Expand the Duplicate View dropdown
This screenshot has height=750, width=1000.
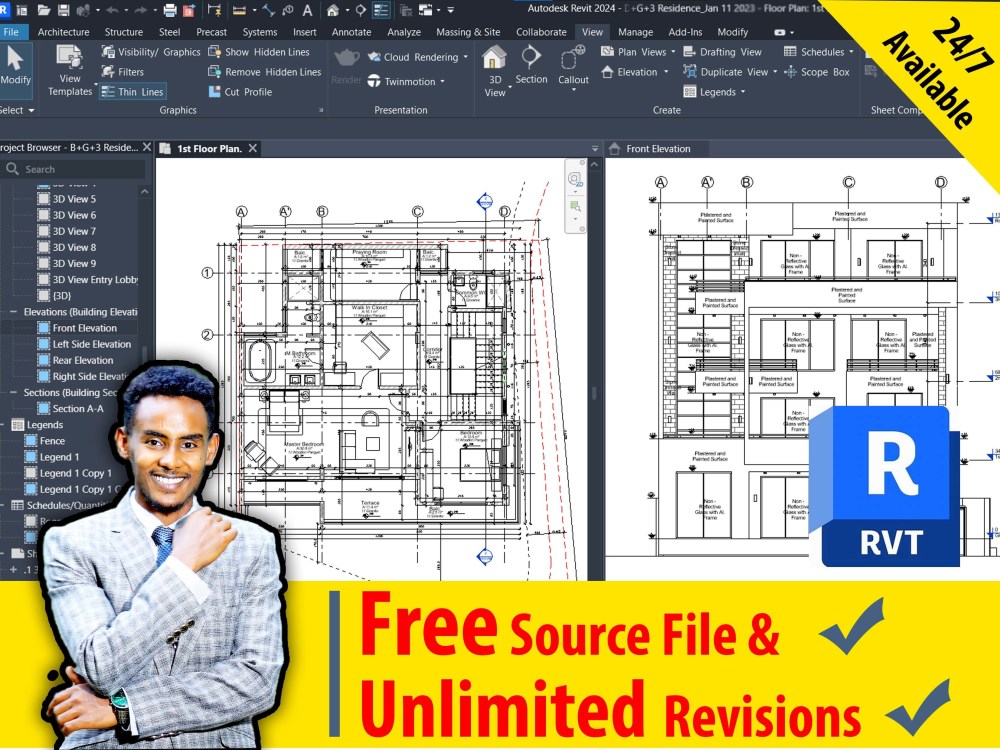point(776,72)
